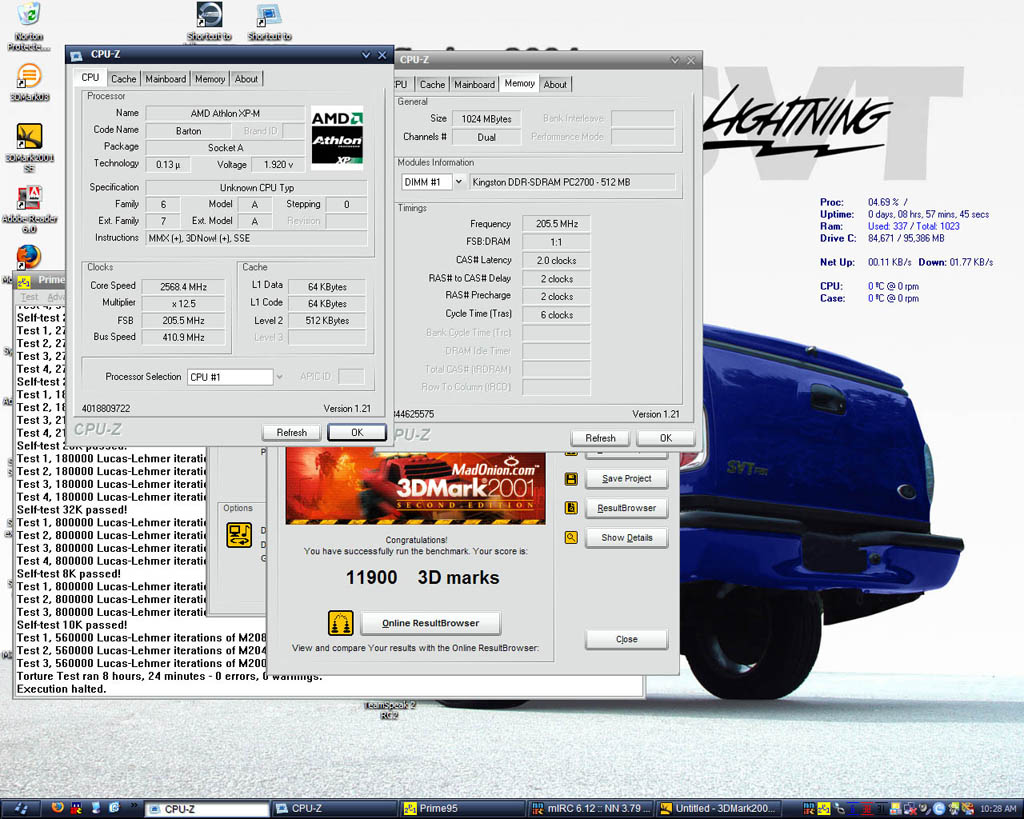
Task: Click OK in the front CPU-Z window
Action: pyautogui.click(x=357, y=432)
